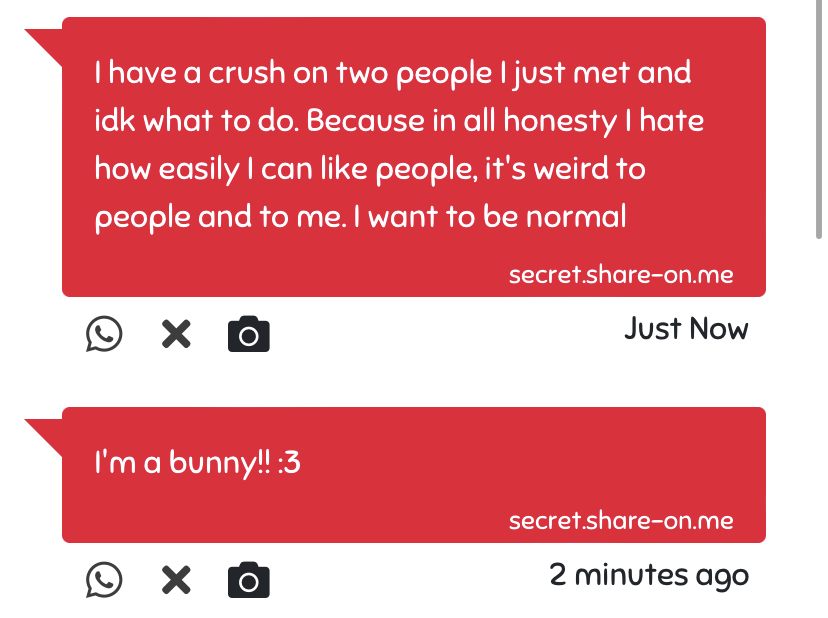Share the bunny message via WhatsApp
Image resolution: width=828 pixels, height=618 pixels.
point(104,580)
